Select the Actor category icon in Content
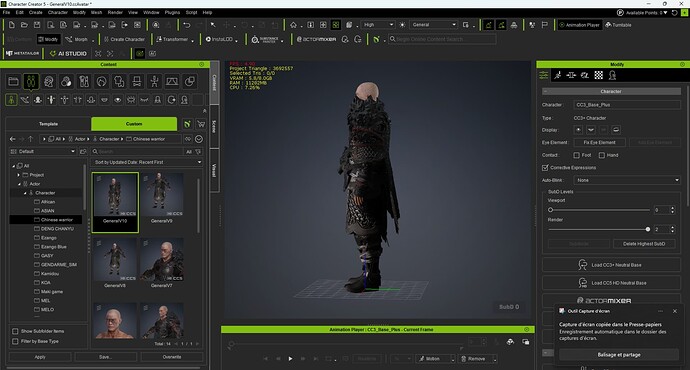This screenshot has height=370, width=690. 31,81
